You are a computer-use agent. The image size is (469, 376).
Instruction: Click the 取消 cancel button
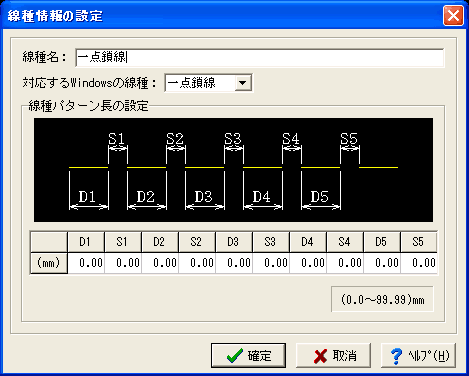point(333,356)
